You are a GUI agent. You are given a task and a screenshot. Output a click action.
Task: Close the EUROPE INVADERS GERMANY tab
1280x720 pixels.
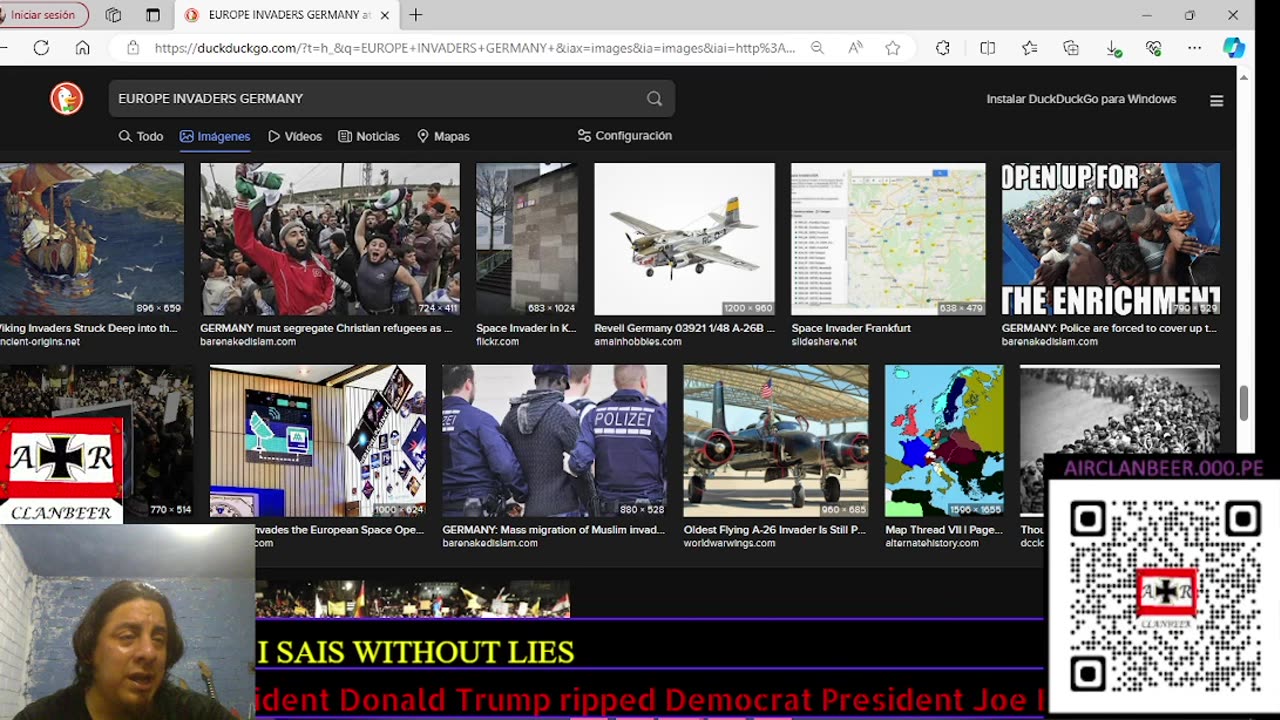point(385,15)
